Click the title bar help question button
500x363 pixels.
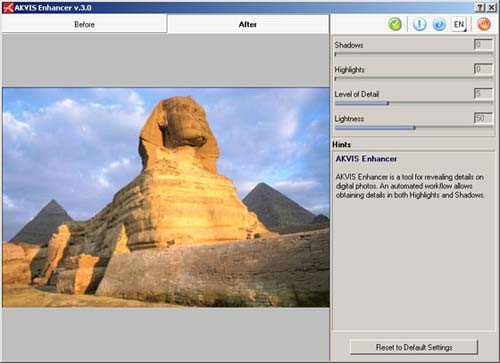[480, 8]
